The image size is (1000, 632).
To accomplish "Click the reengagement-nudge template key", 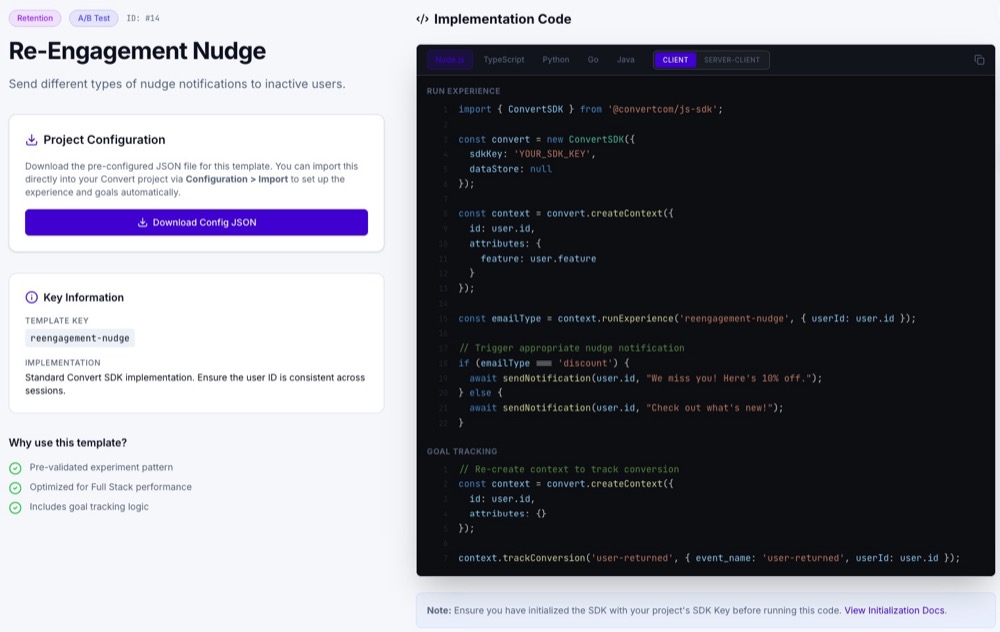I will pos(80,338).
